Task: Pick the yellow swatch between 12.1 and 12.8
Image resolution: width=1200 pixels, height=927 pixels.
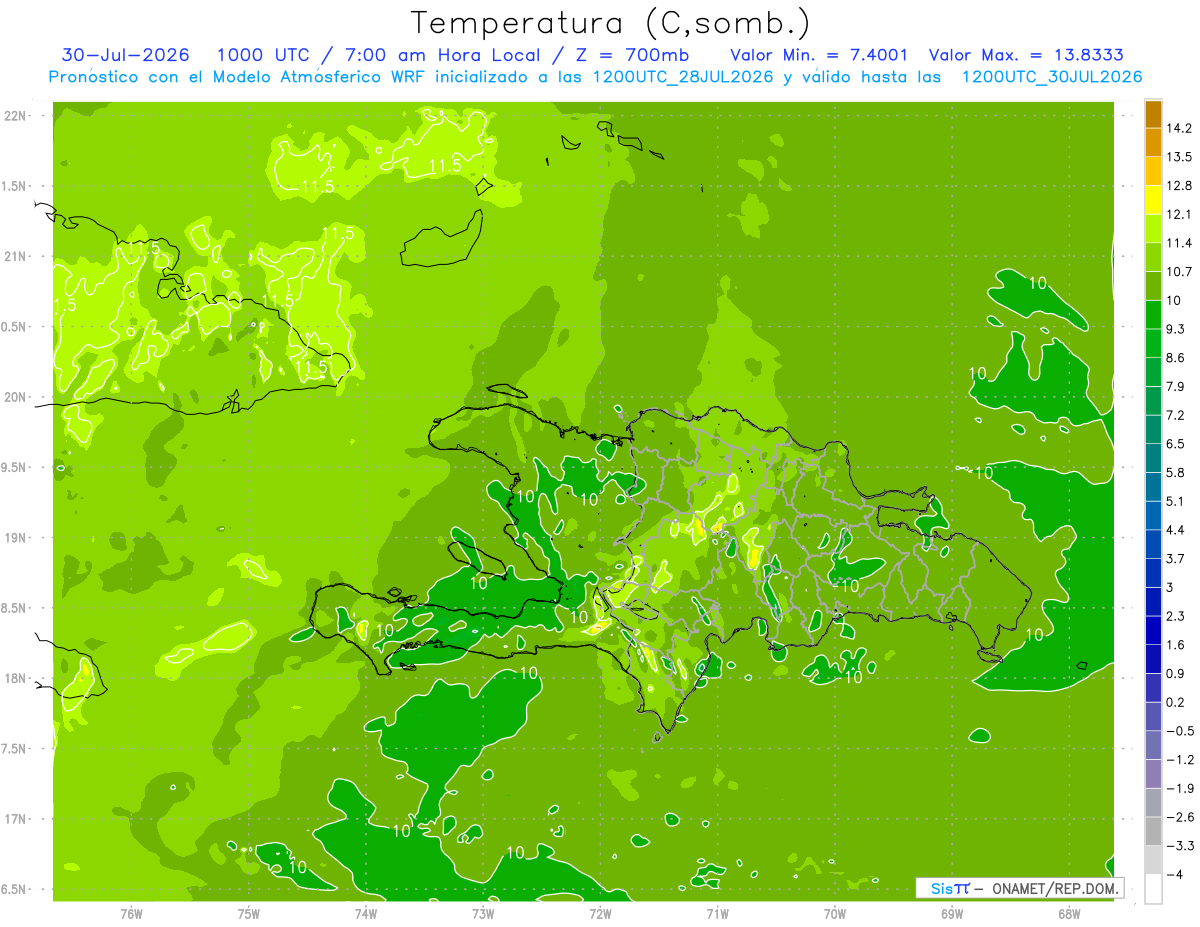Action: [1153, 199]
